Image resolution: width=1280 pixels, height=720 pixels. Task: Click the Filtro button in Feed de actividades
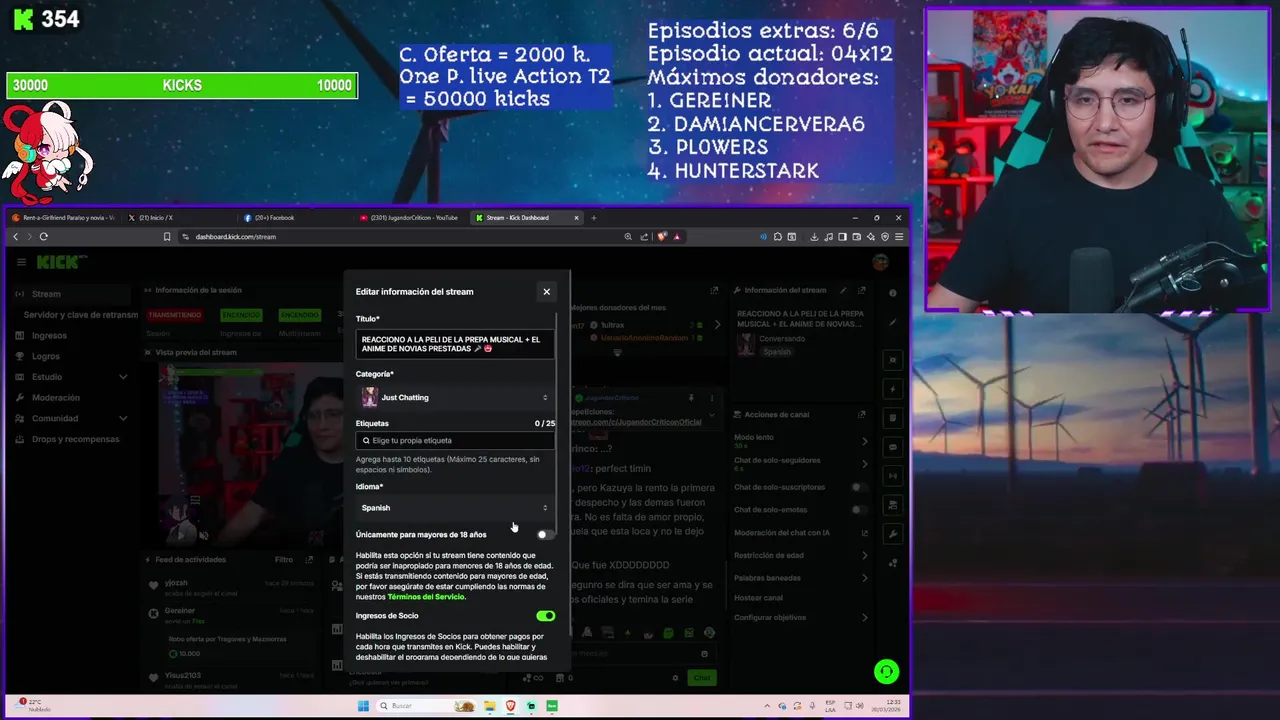click(284, 560)
